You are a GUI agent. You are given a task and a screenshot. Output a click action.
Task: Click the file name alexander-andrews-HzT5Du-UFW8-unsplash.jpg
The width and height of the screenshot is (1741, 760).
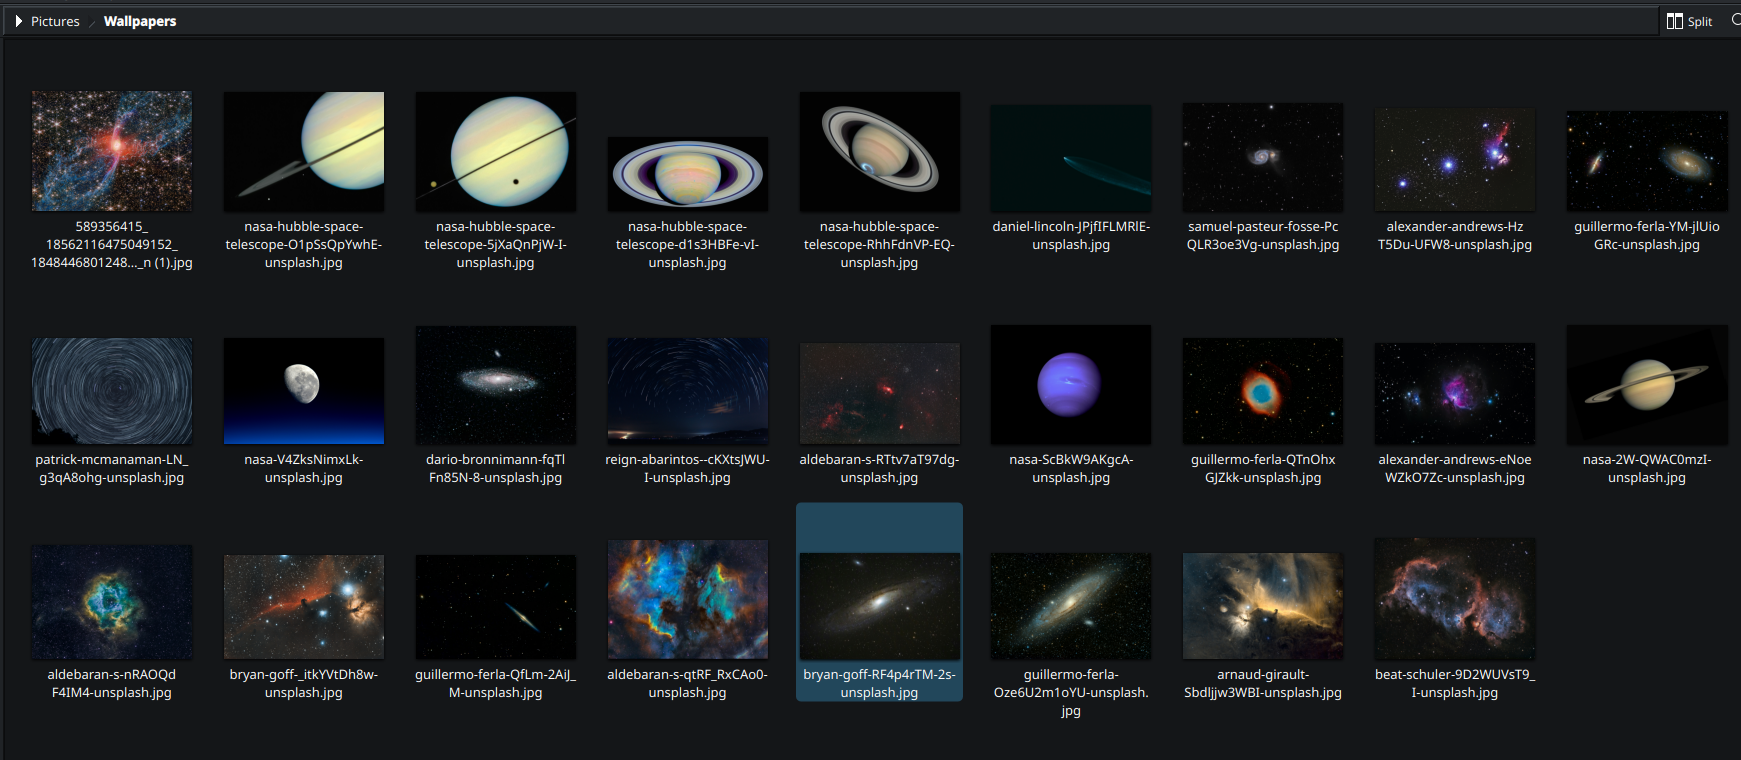click(x=1455, y=236)
